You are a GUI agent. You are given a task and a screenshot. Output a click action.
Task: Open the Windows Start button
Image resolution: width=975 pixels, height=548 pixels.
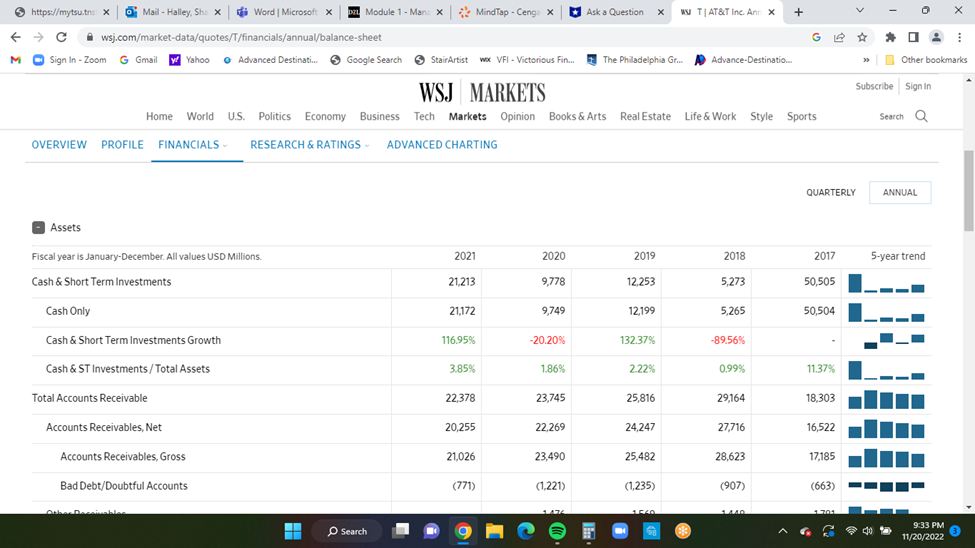click(x=293, y=531)
